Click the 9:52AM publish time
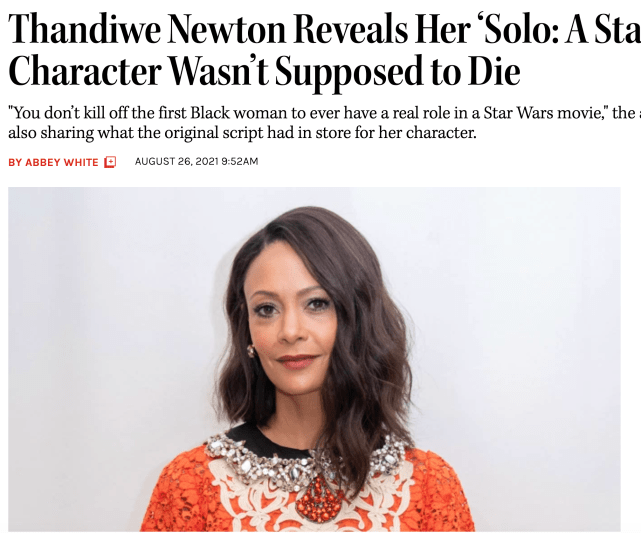 pos(240,161)
